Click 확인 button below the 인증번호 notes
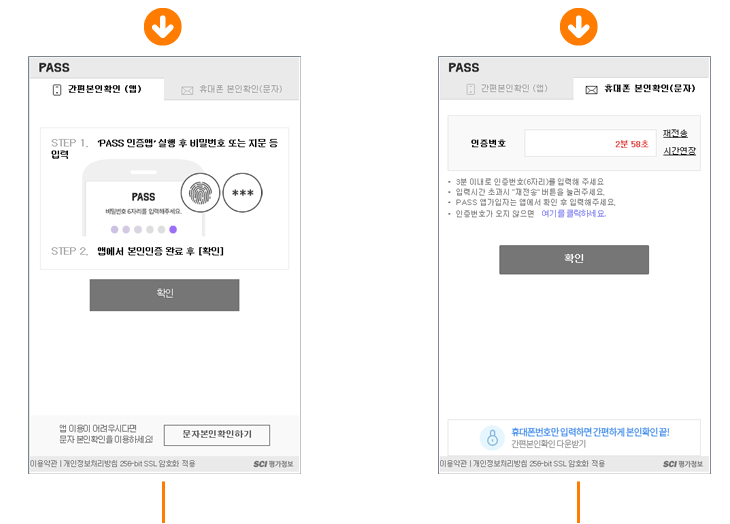 (574, 259)
